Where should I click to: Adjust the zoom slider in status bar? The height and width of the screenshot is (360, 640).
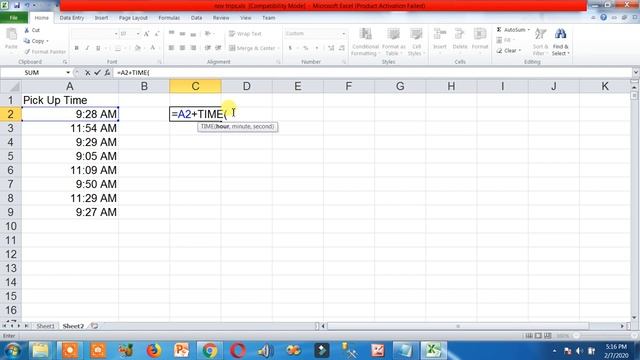(x=605, y=336)
